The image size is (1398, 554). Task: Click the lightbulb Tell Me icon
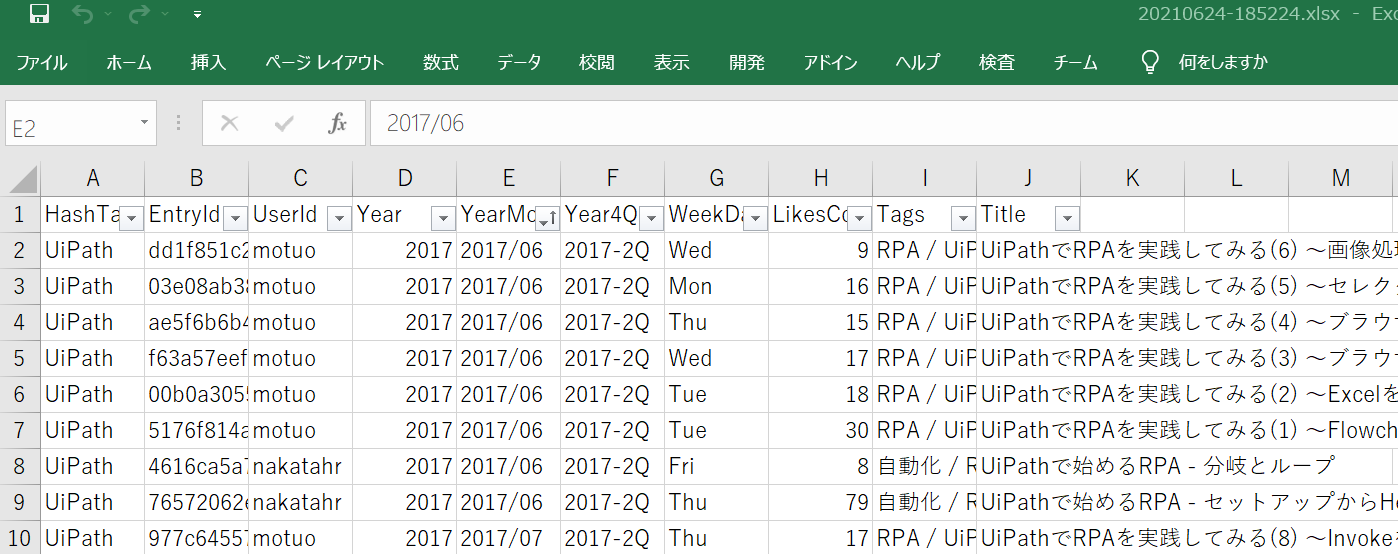click(1151, 62)
